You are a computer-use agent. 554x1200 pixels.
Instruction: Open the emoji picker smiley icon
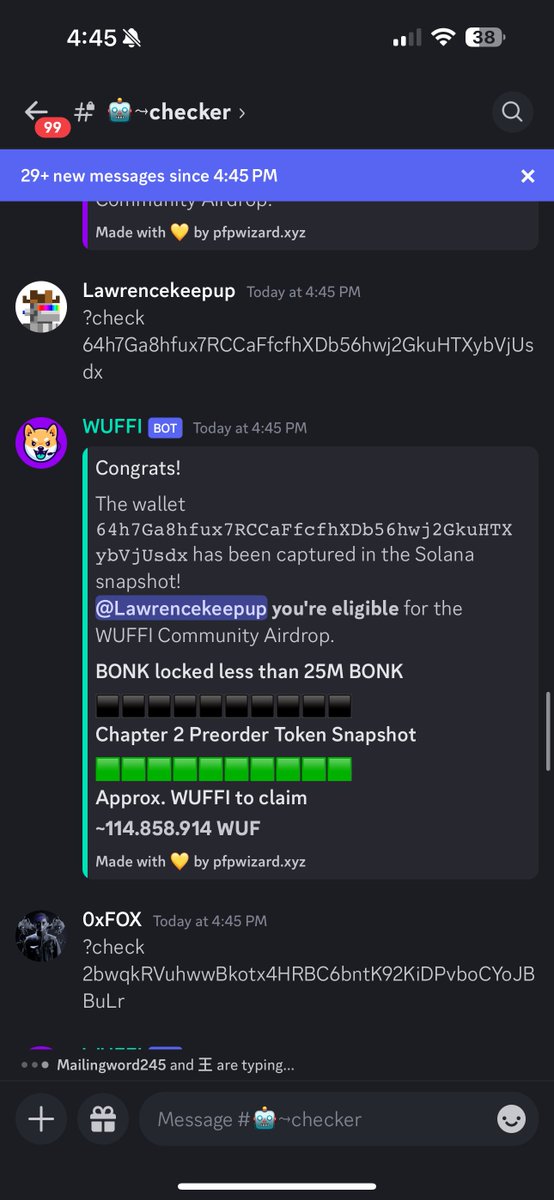(x=511, y=1119)
